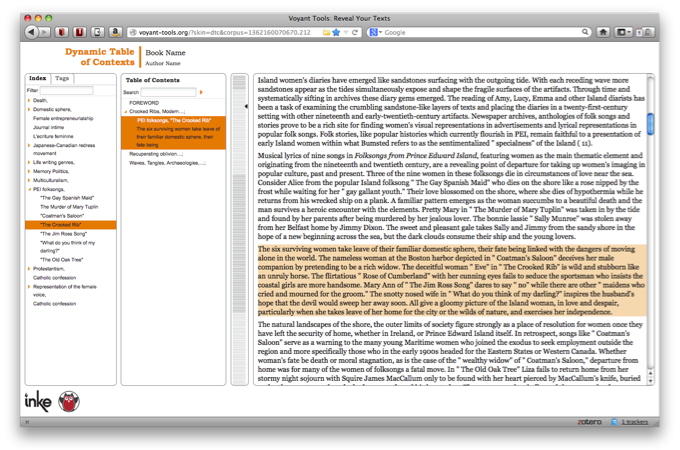
Task: Click the Voyant owl logo
Action: coord(69,401)
